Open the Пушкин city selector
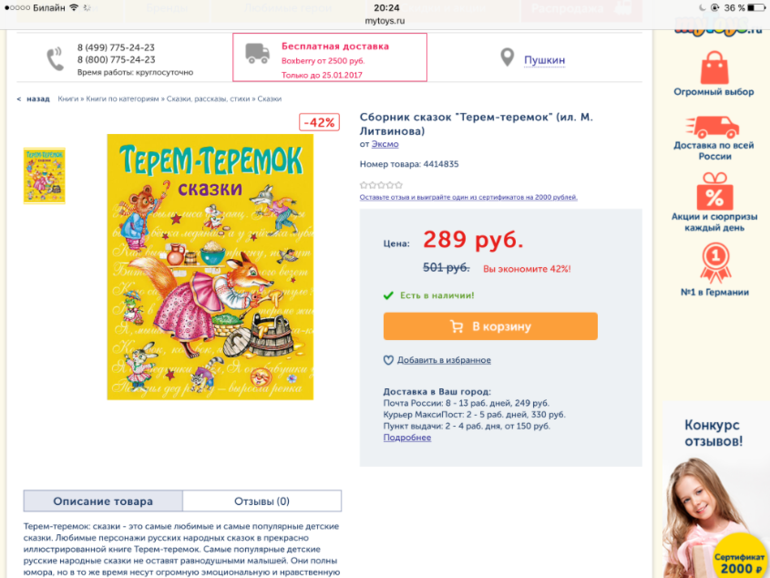Screen dimensions: 770x578 point(544,60)
